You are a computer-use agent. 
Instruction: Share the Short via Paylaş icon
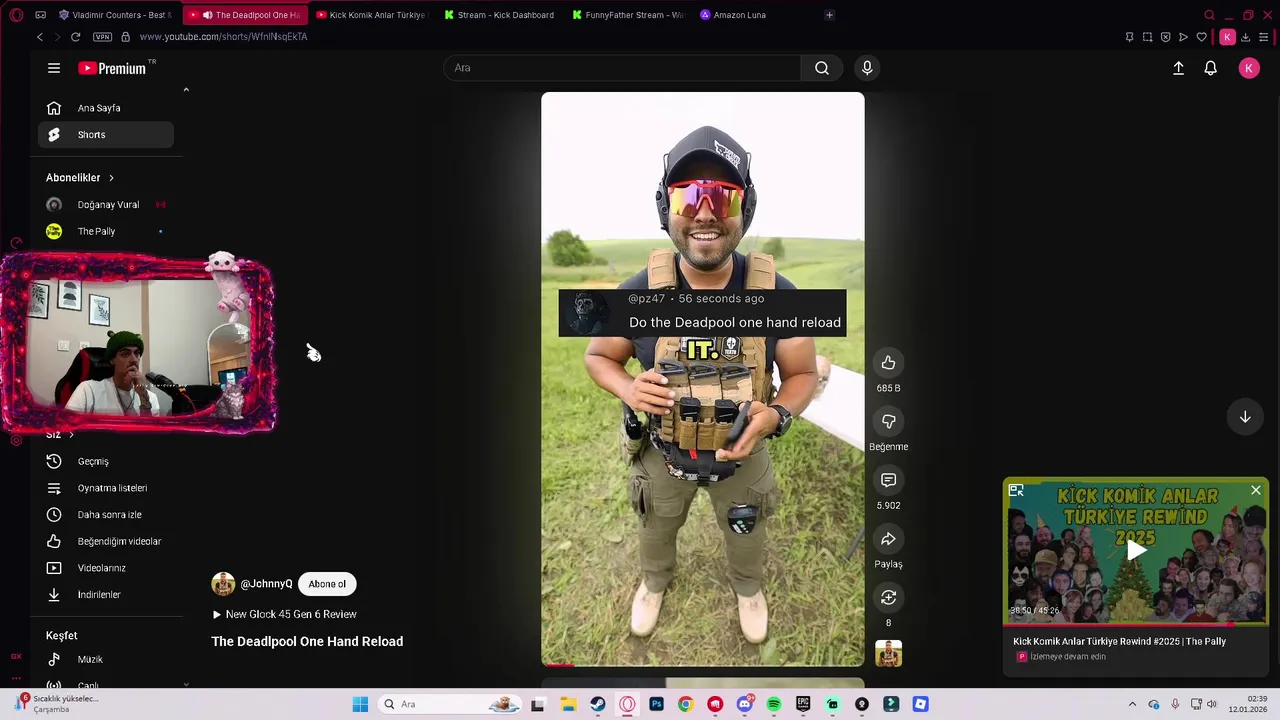point(888,539)
